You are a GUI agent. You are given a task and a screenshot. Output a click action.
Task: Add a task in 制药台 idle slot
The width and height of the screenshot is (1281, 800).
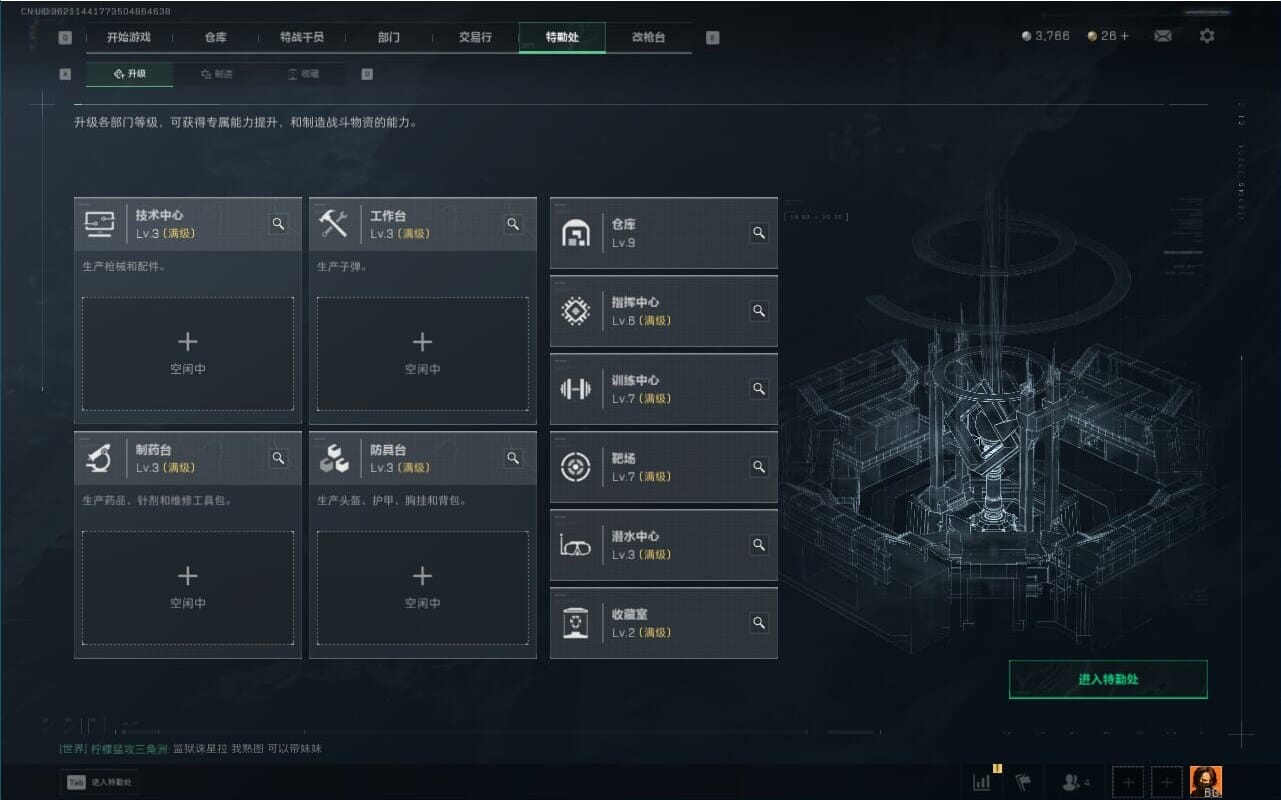(x=188, y=587)
